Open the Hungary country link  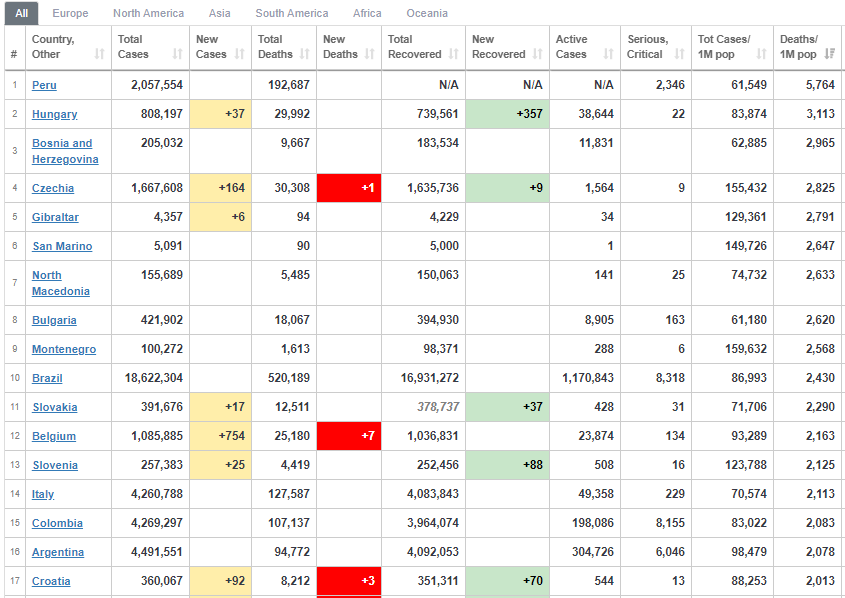pyautogui.click(x=54, y=114)
